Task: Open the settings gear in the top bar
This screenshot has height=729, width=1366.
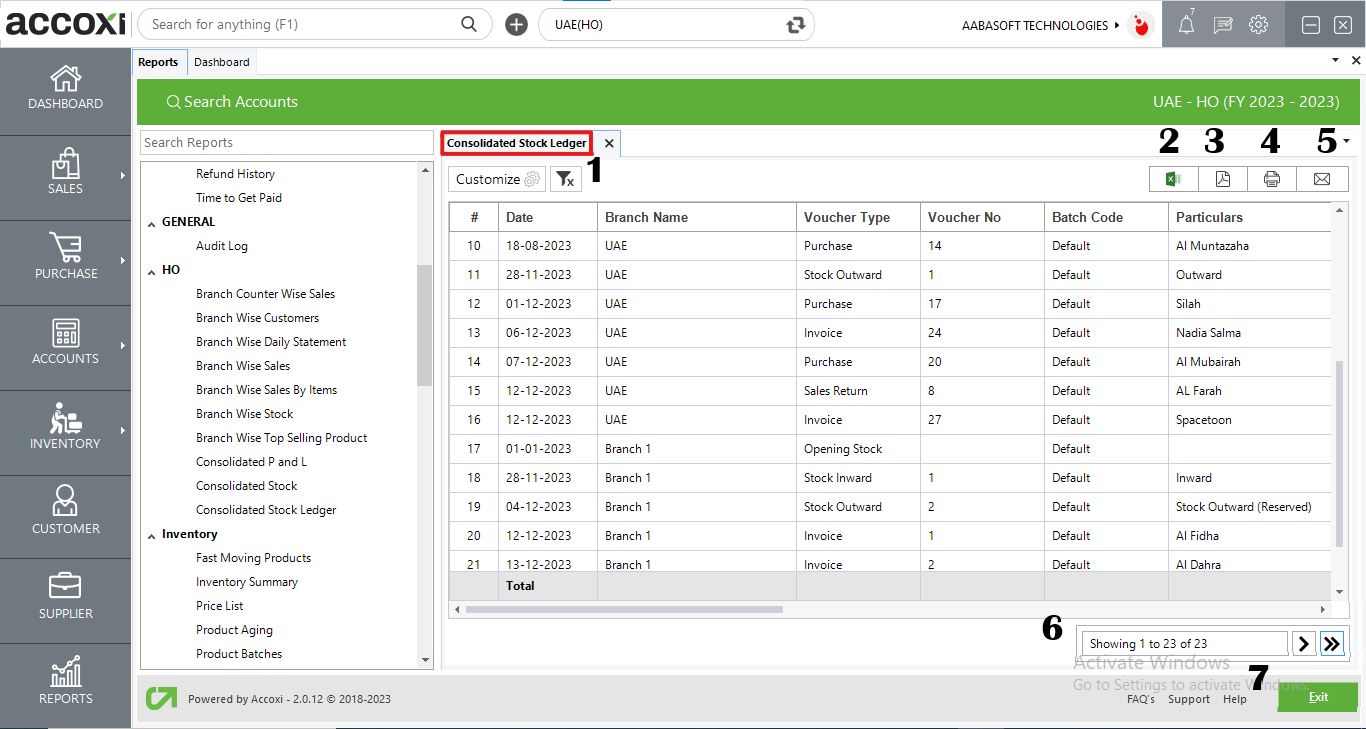Action: tap(1258, 24)
